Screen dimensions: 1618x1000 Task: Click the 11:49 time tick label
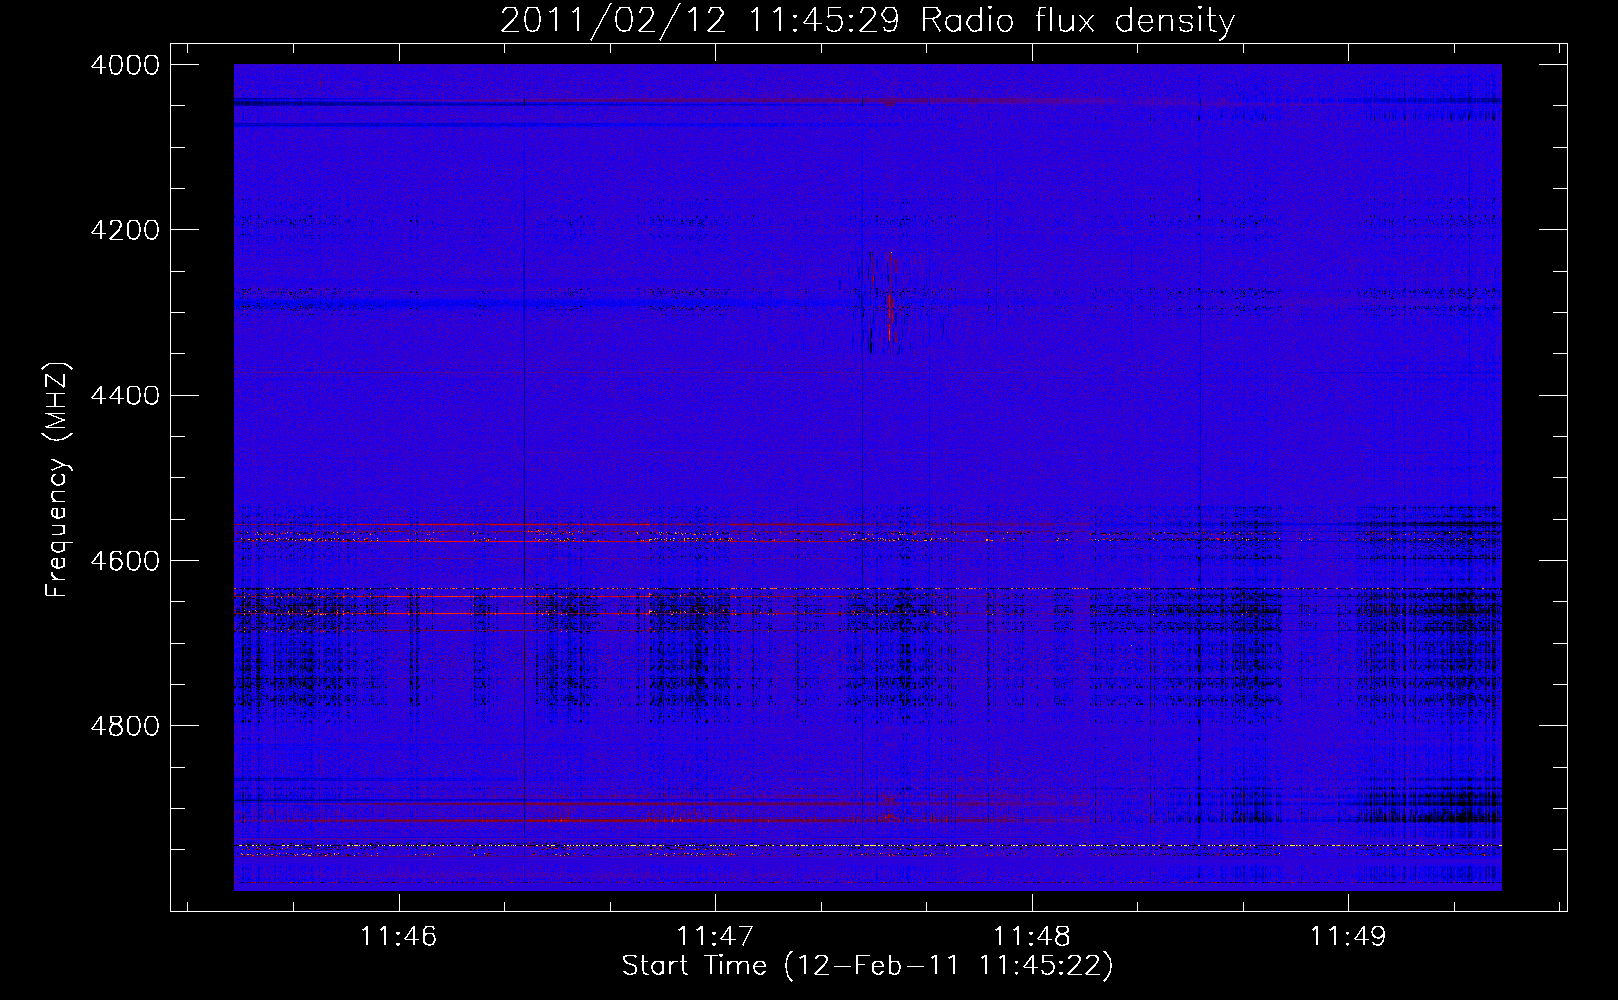click(1348, 936)
